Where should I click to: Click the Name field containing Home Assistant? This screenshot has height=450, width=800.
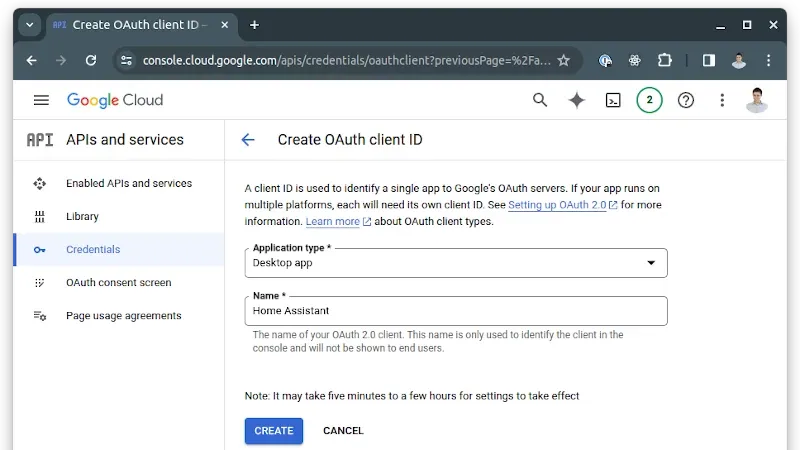pyautogui.click(x=456, y=311)
